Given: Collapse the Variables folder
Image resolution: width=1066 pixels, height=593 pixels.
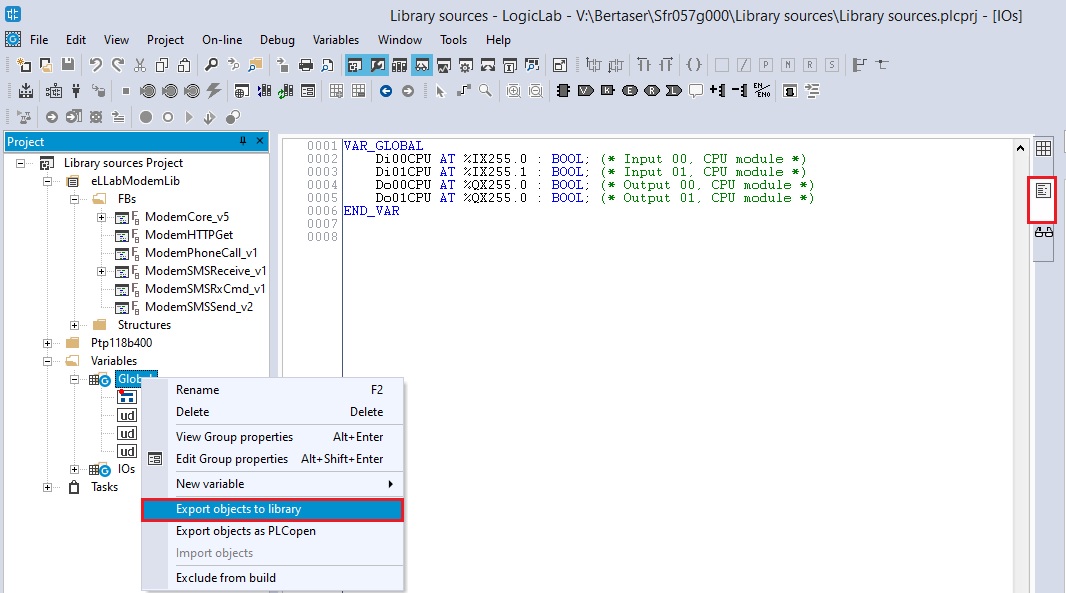Looking at the screenshot, I should (48, 361).
